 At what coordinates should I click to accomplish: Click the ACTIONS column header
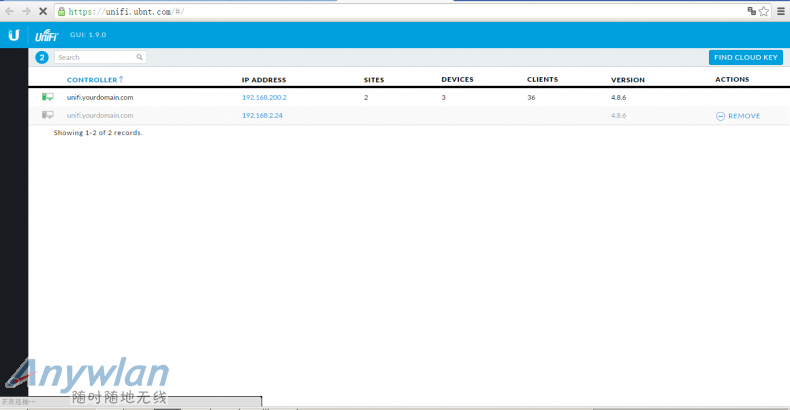[732, 80]
